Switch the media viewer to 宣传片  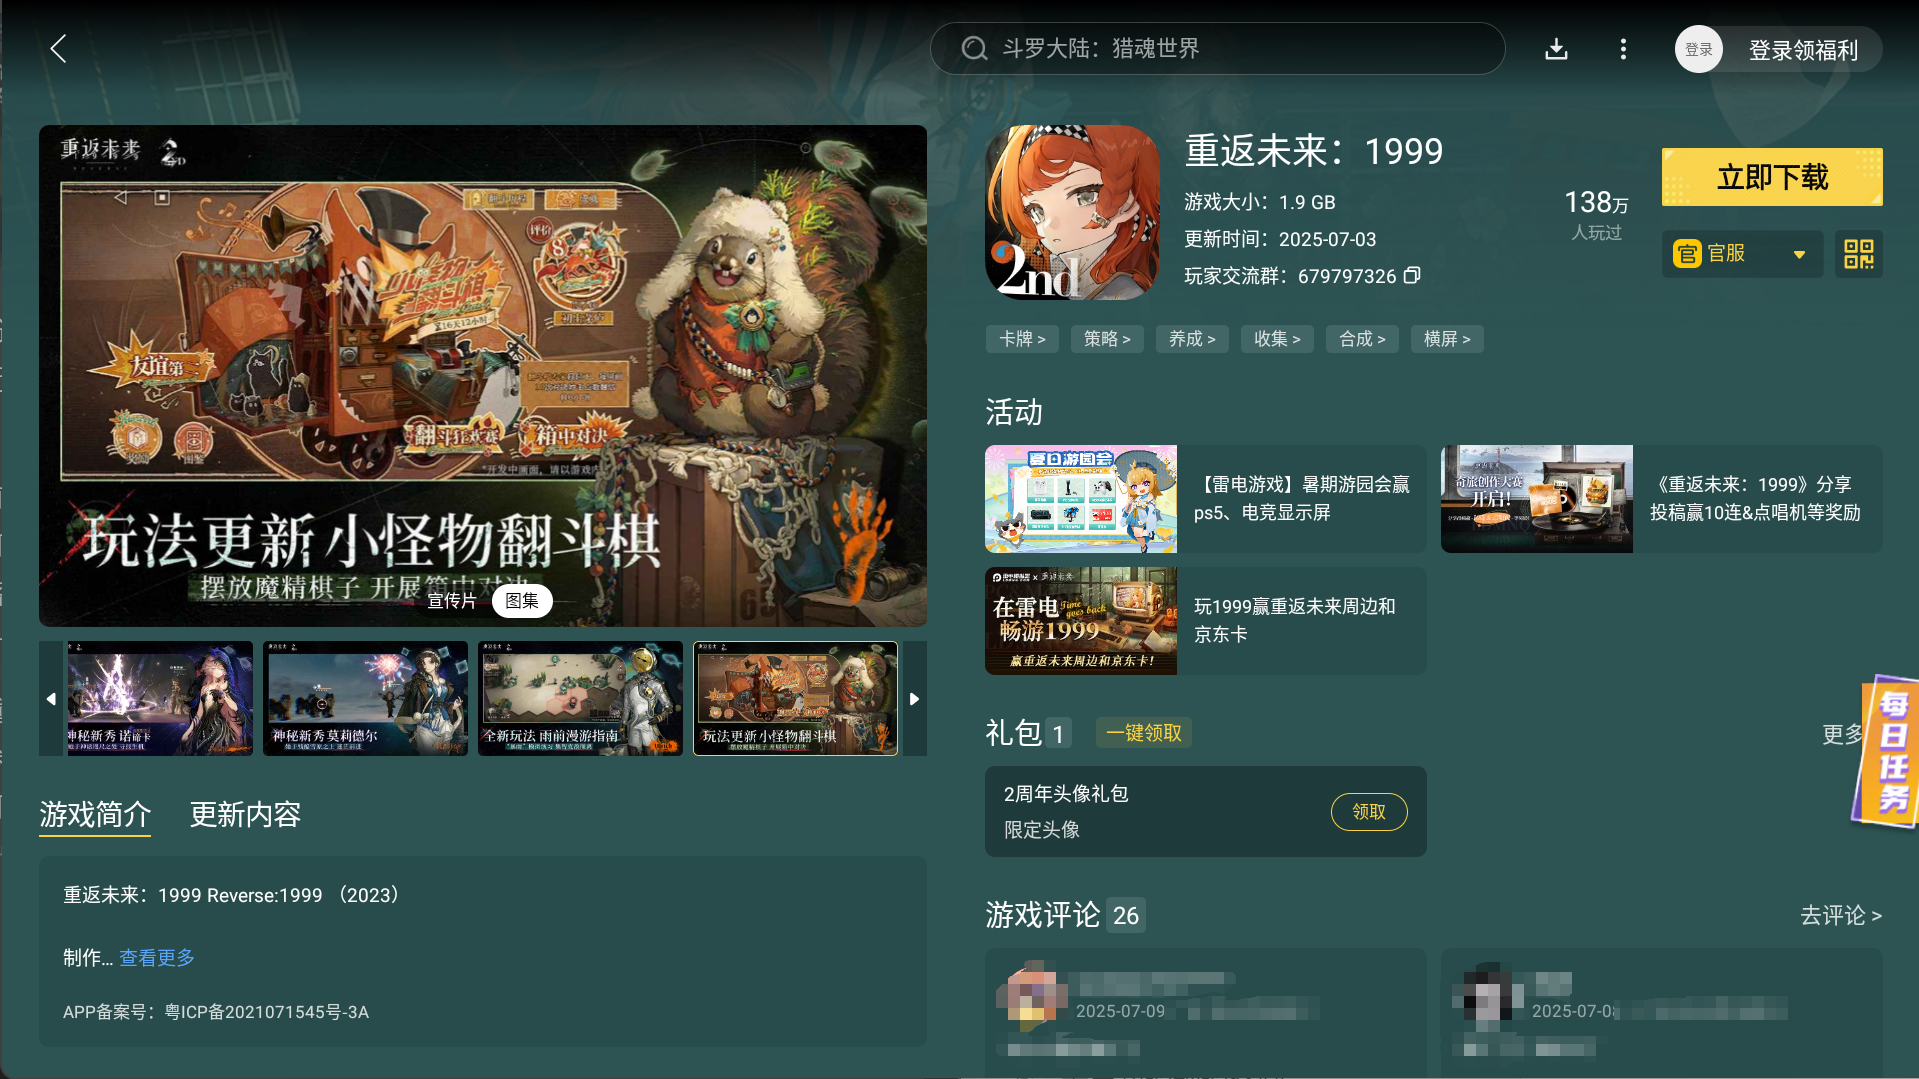pos(452,600)
